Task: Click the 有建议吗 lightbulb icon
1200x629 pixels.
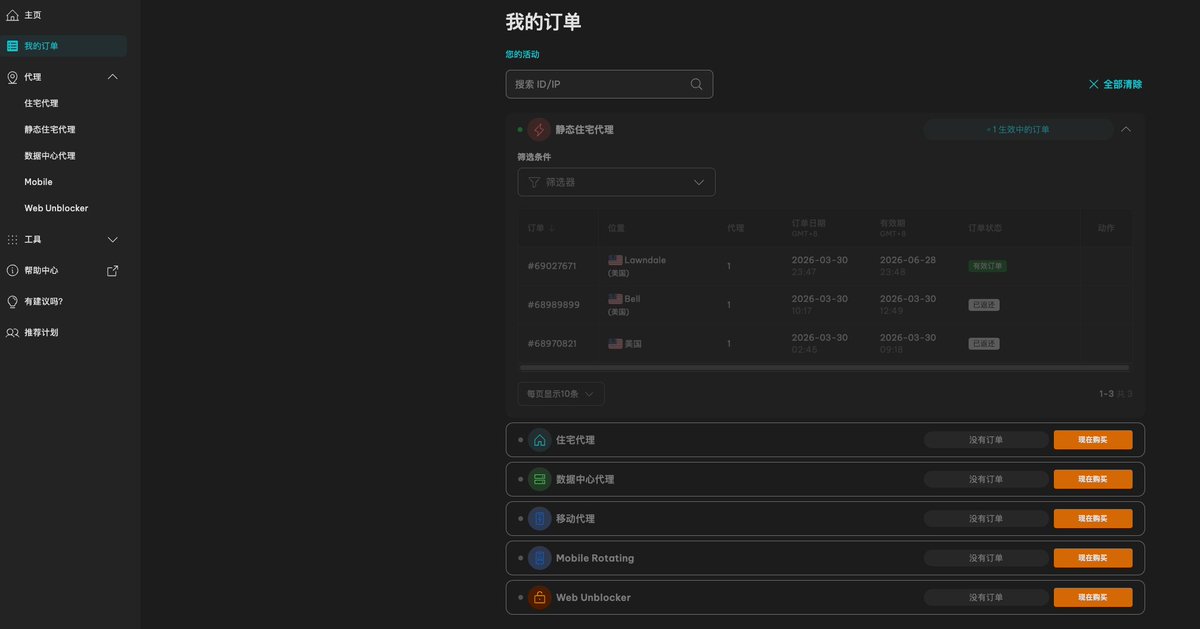Action: pos(11,301)
